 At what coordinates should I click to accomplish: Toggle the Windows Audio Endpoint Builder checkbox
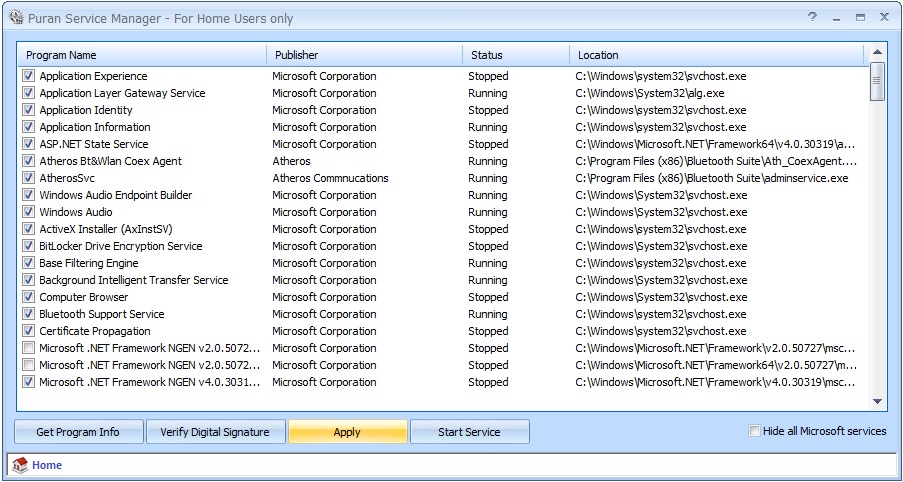(x=28, y=195)
